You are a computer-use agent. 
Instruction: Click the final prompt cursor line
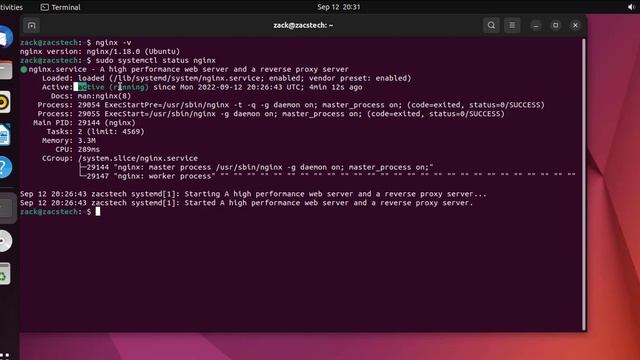60,212
